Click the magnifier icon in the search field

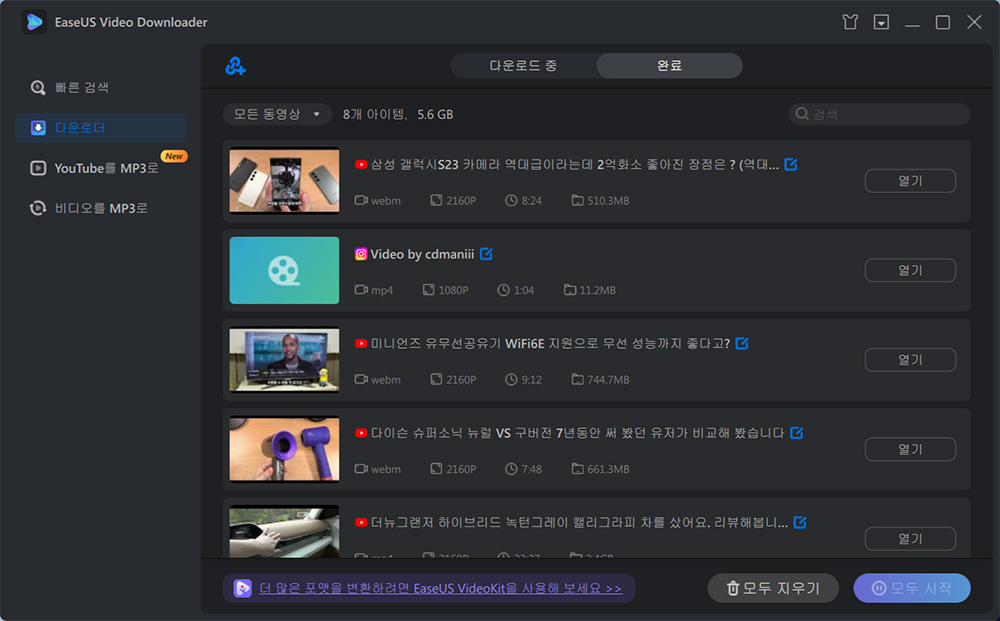coord(802,114)
